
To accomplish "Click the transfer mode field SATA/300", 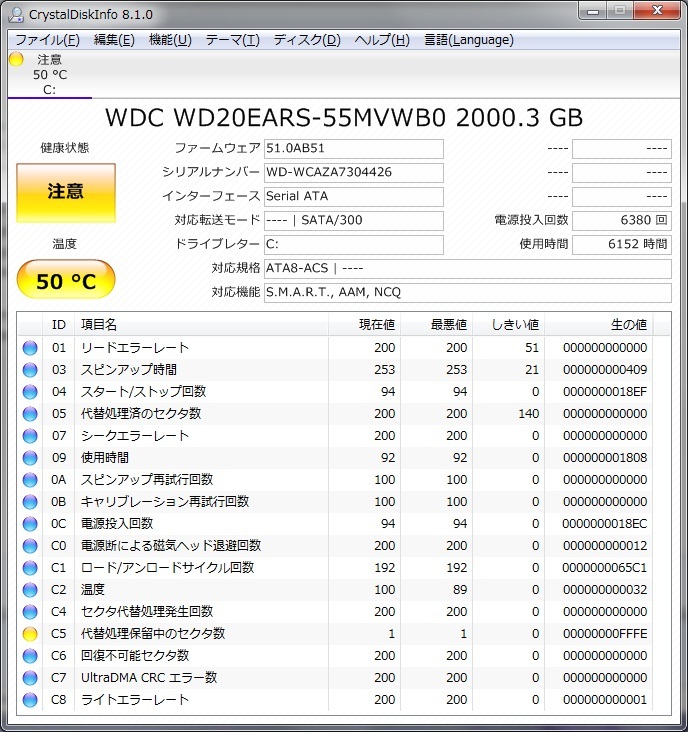I will (x=353, y=220).
